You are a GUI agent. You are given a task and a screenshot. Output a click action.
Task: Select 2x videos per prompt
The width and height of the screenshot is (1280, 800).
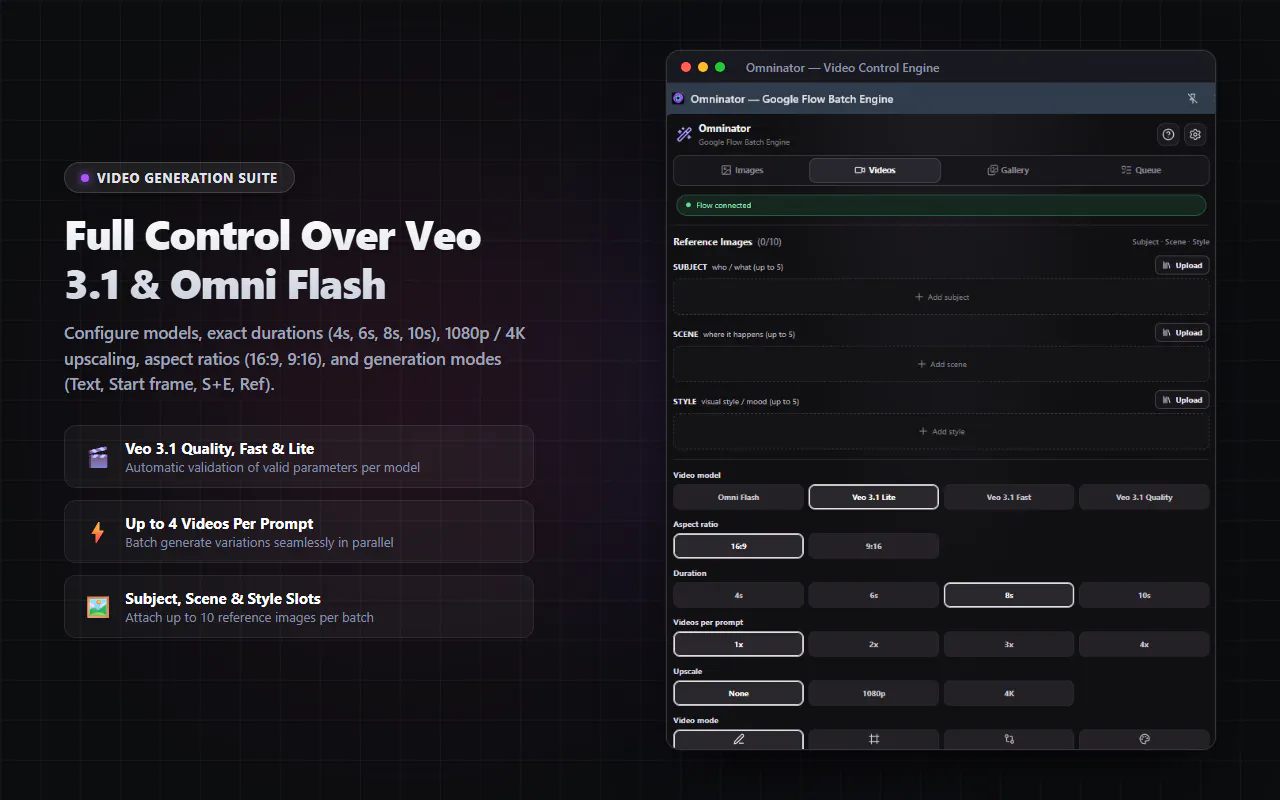[x=874, y=644]
